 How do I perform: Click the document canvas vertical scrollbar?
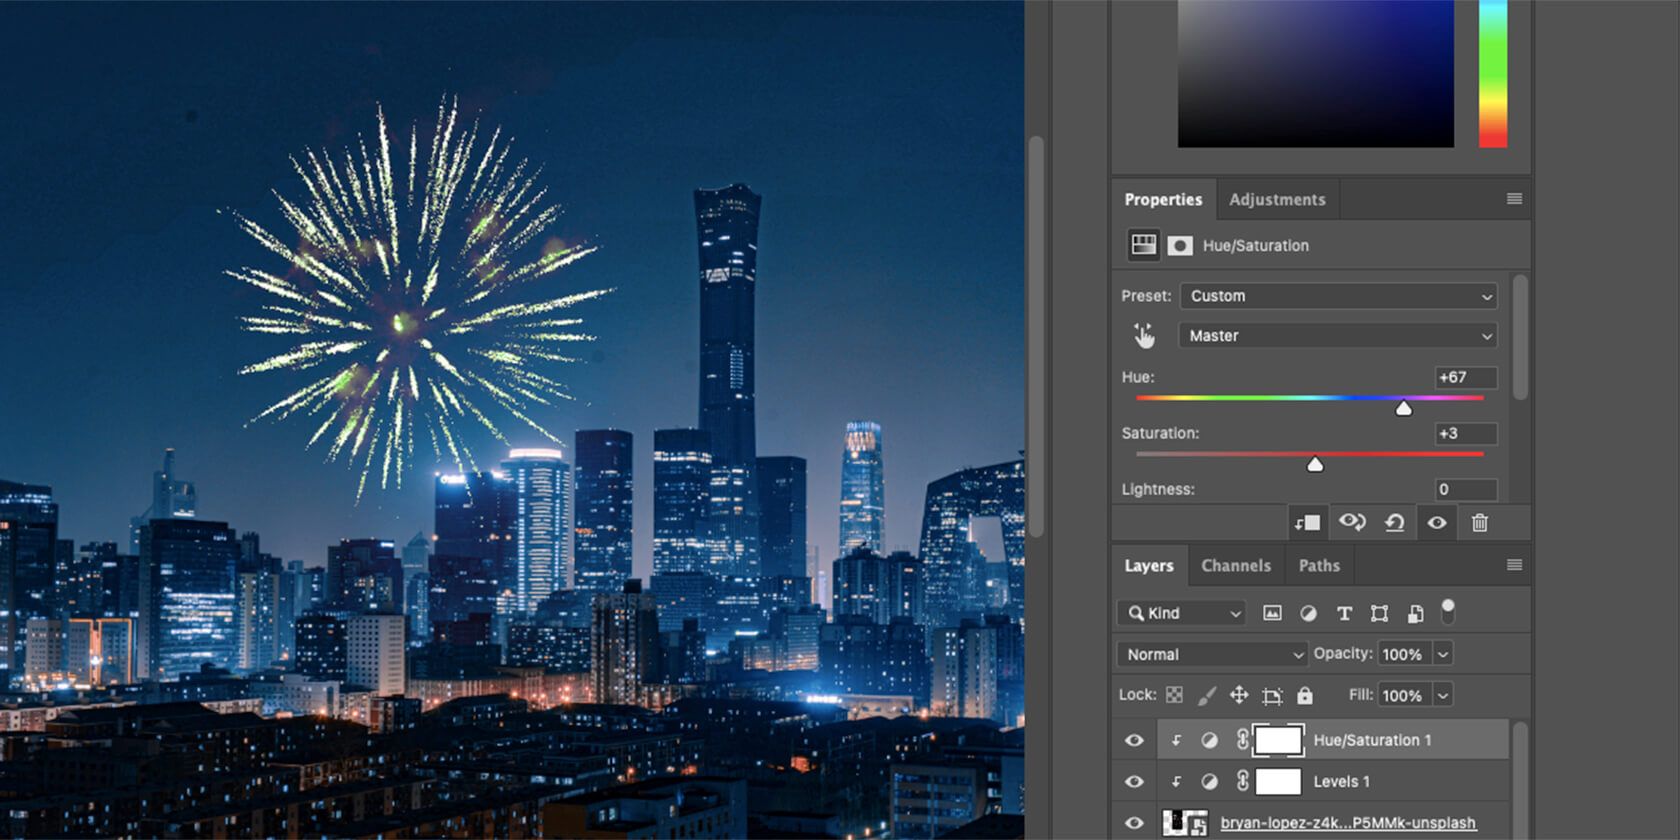pyautogui.click(x=1036, y=335)
